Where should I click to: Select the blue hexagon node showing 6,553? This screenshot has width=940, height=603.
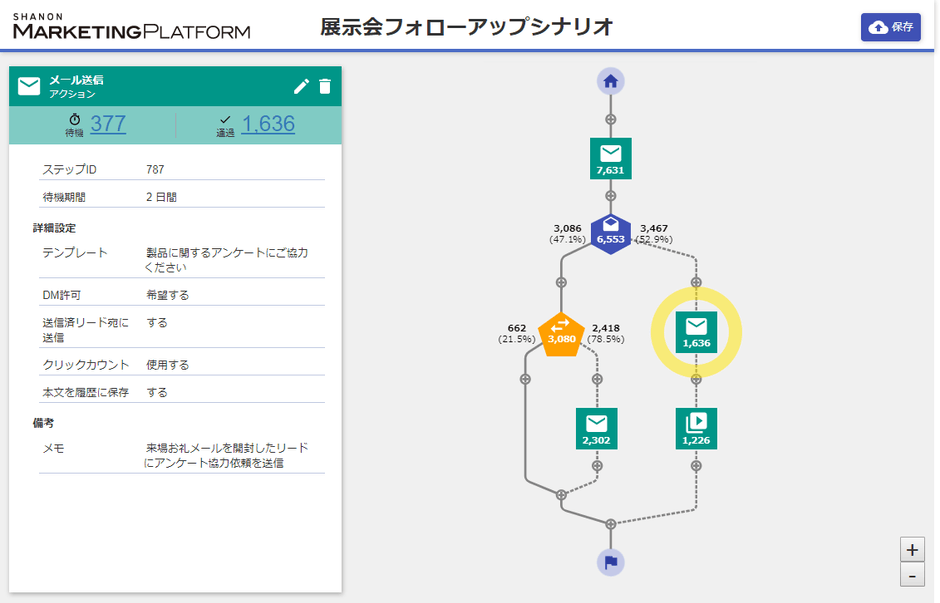[611, 233]
